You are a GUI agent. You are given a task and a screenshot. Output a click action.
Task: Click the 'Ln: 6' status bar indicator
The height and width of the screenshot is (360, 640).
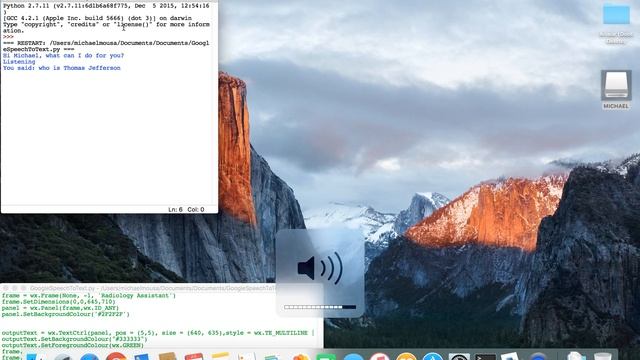(x=175, y=209)
